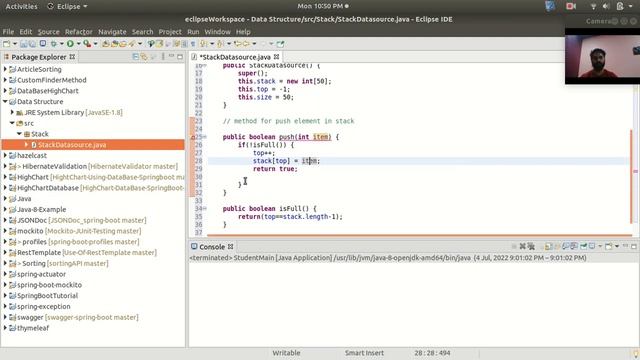
Task: Open Activities overview
Action: tap(21, 6)
